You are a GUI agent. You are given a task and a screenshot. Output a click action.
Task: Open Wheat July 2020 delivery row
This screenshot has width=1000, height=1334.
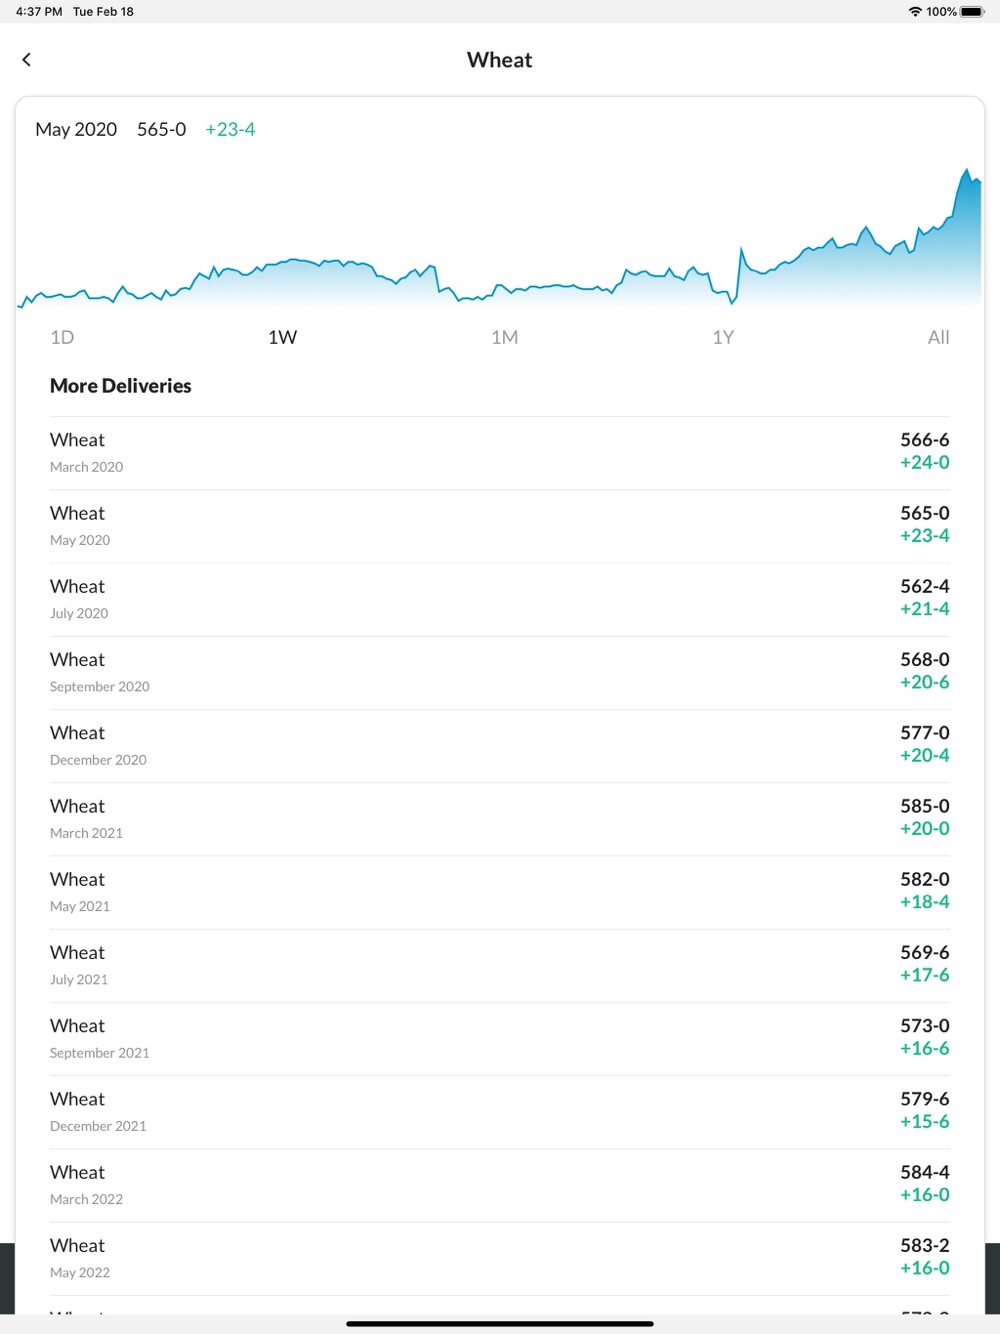(x=500, y=599)
